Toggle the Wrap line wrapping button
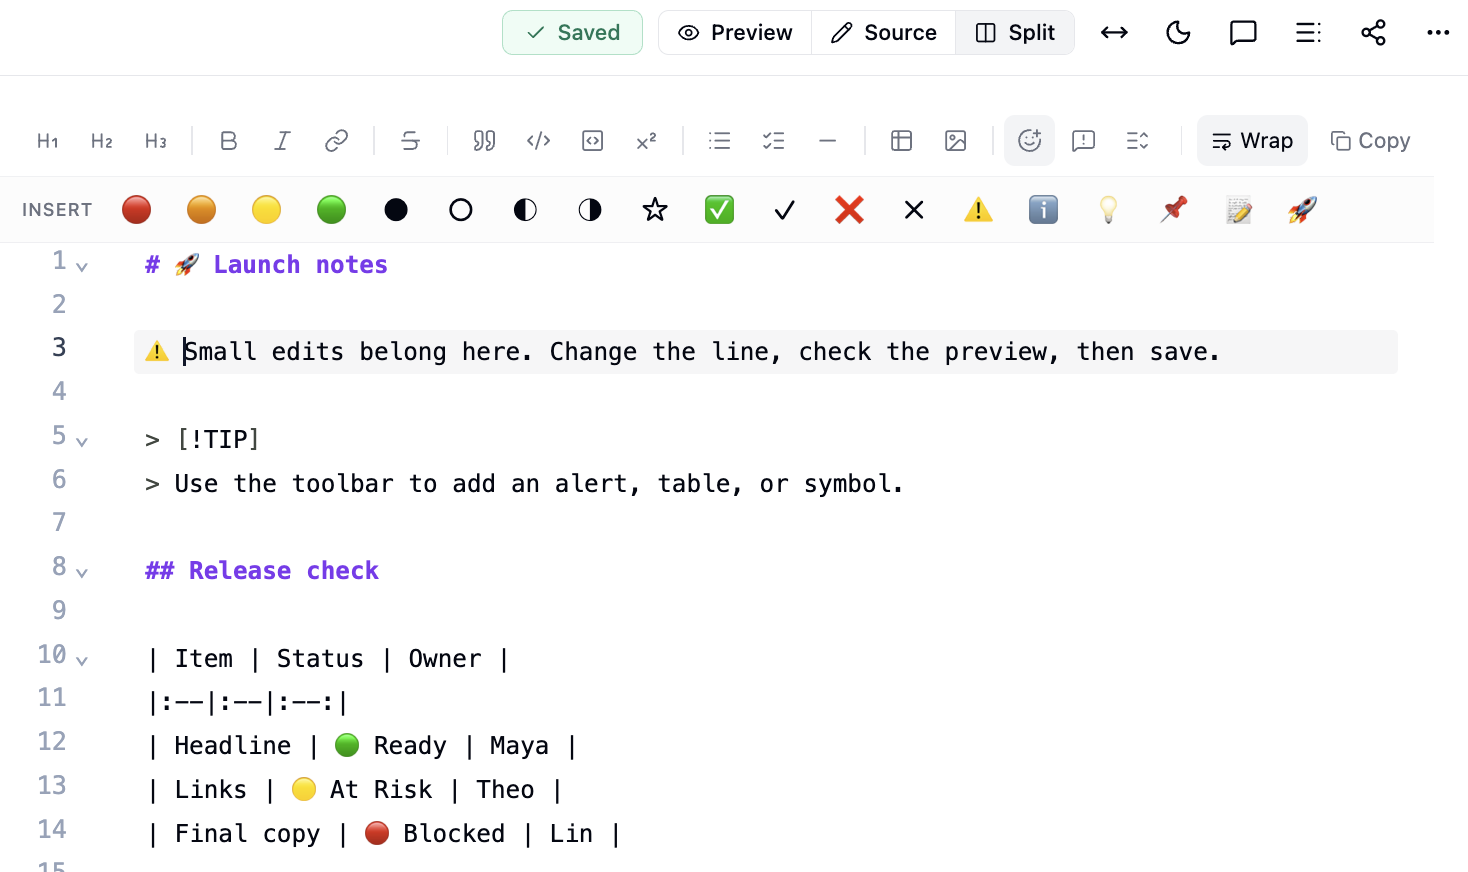The height and width of the screenshot is (872, 1468). tap(1252, 141)
